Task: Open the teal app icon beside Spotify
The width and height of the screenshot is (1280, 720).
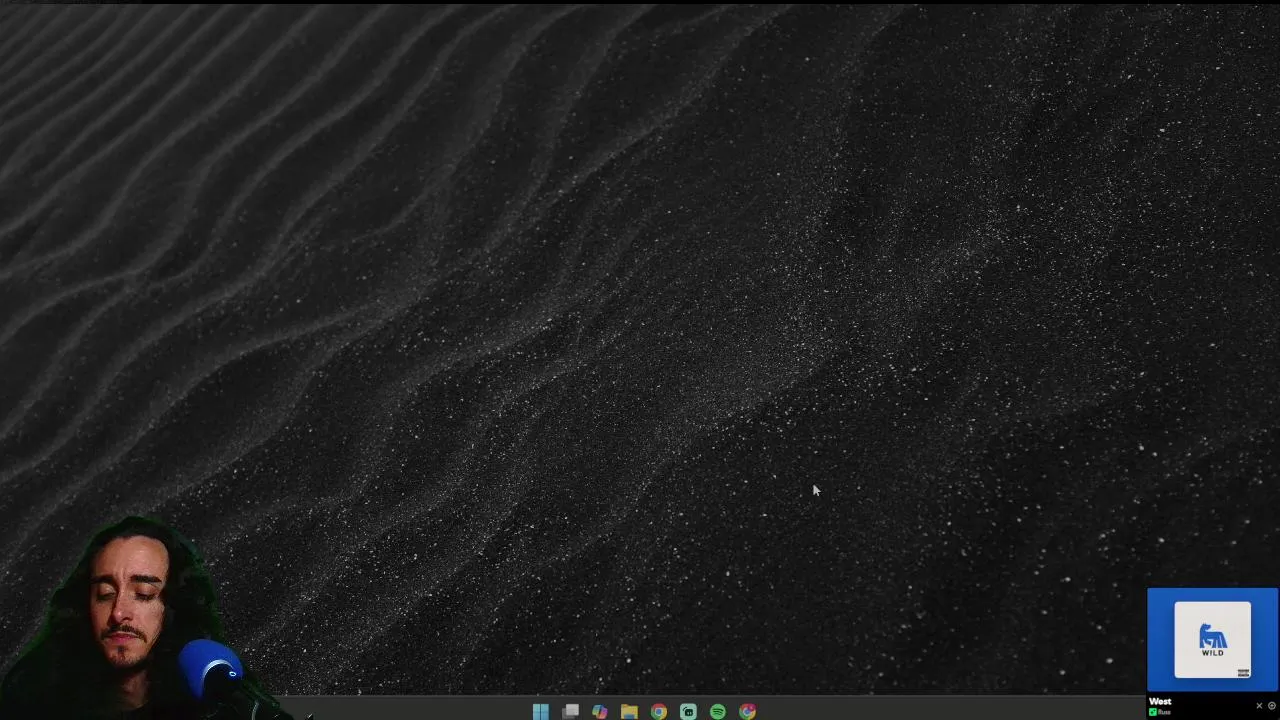Action: [688, 712]
